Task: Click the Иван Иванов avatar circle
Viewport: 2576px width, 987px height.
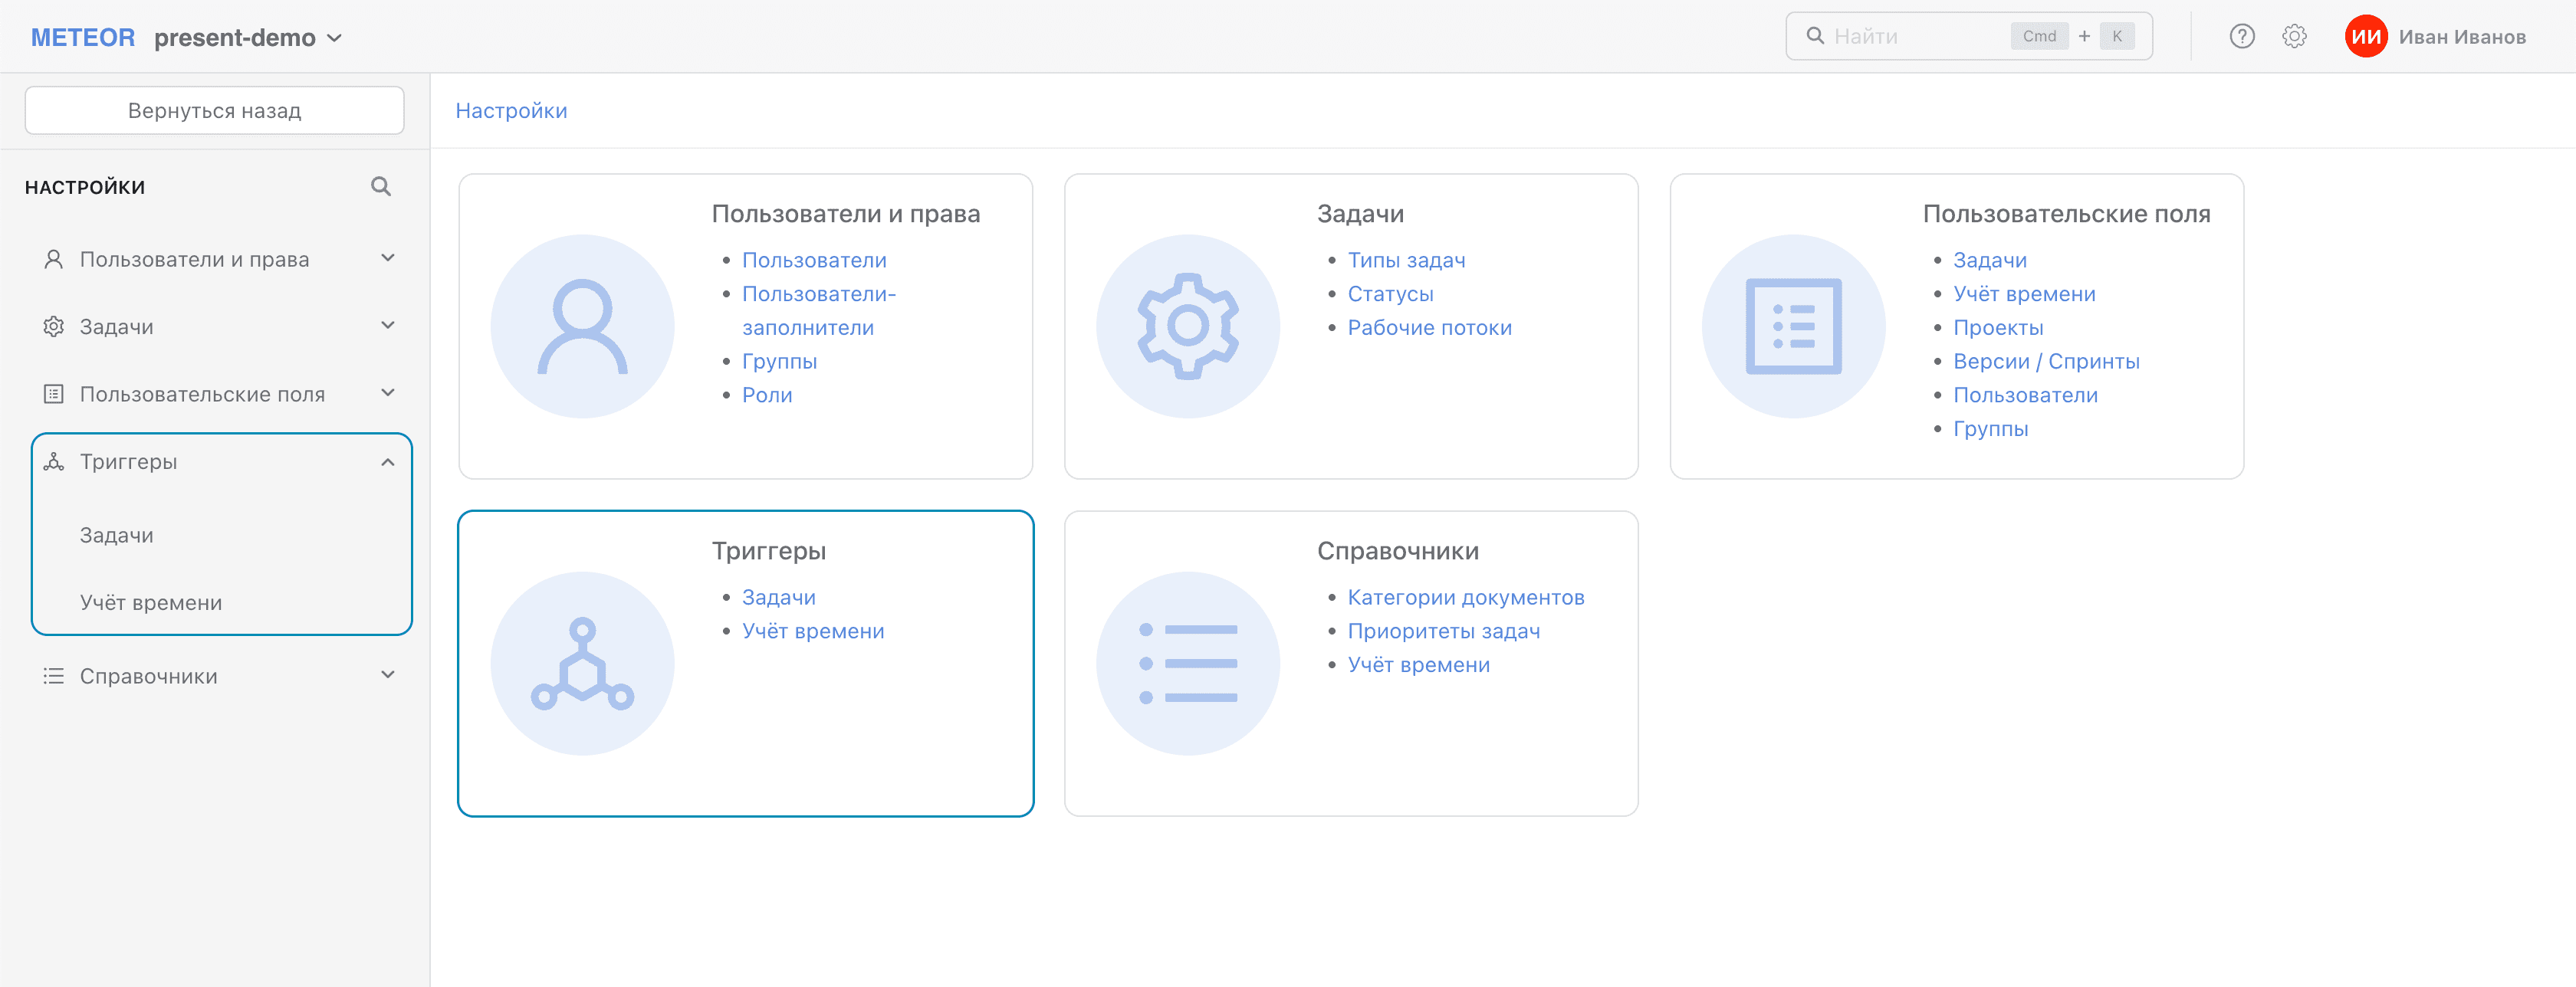Action: (2365, 37)
